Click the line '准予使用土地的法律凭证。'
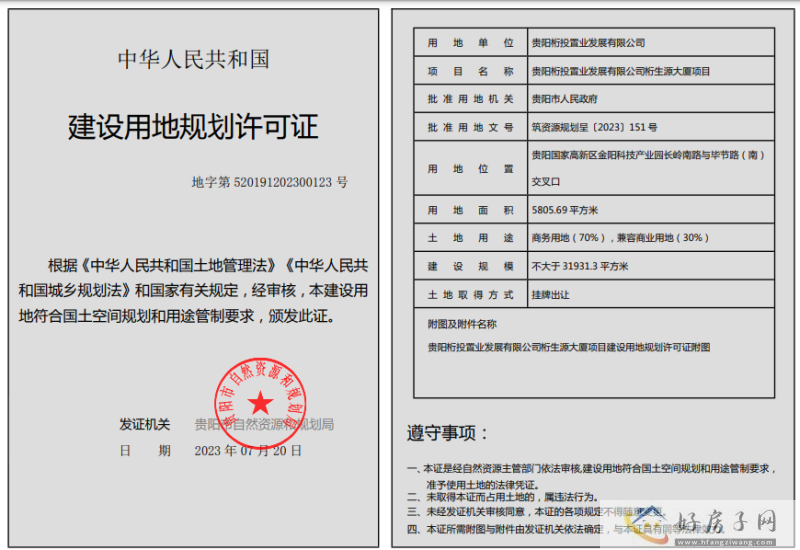The image size is (800, 550). point(483,485)
